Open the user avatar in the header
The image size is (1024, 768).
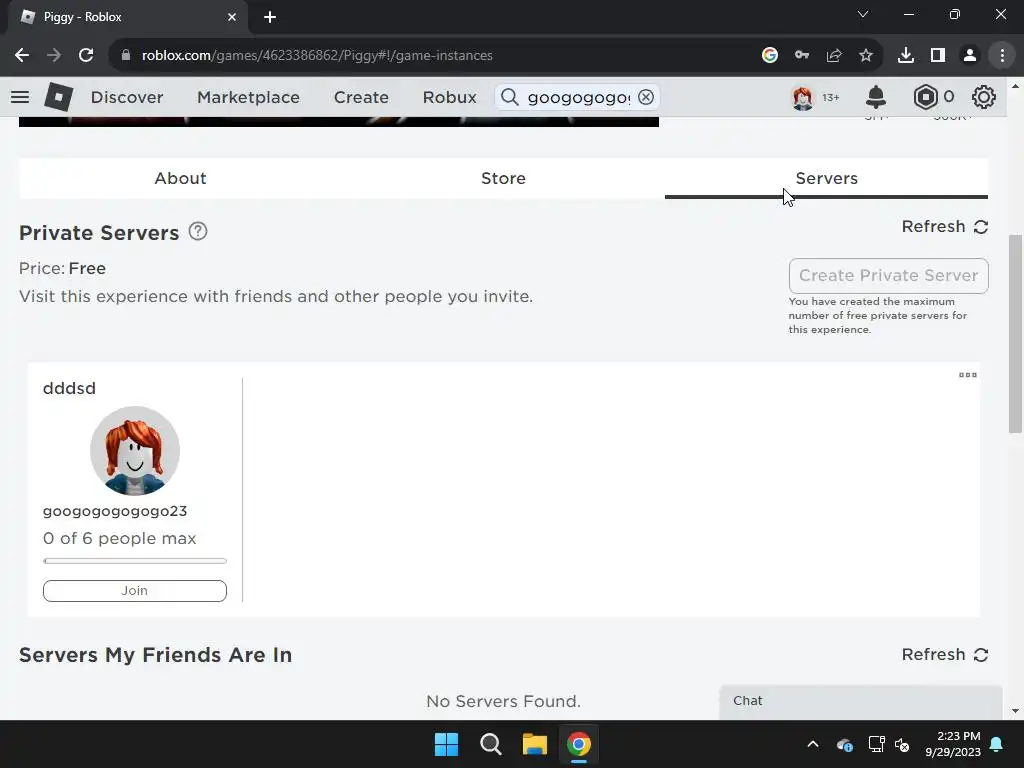coord(803,97)
